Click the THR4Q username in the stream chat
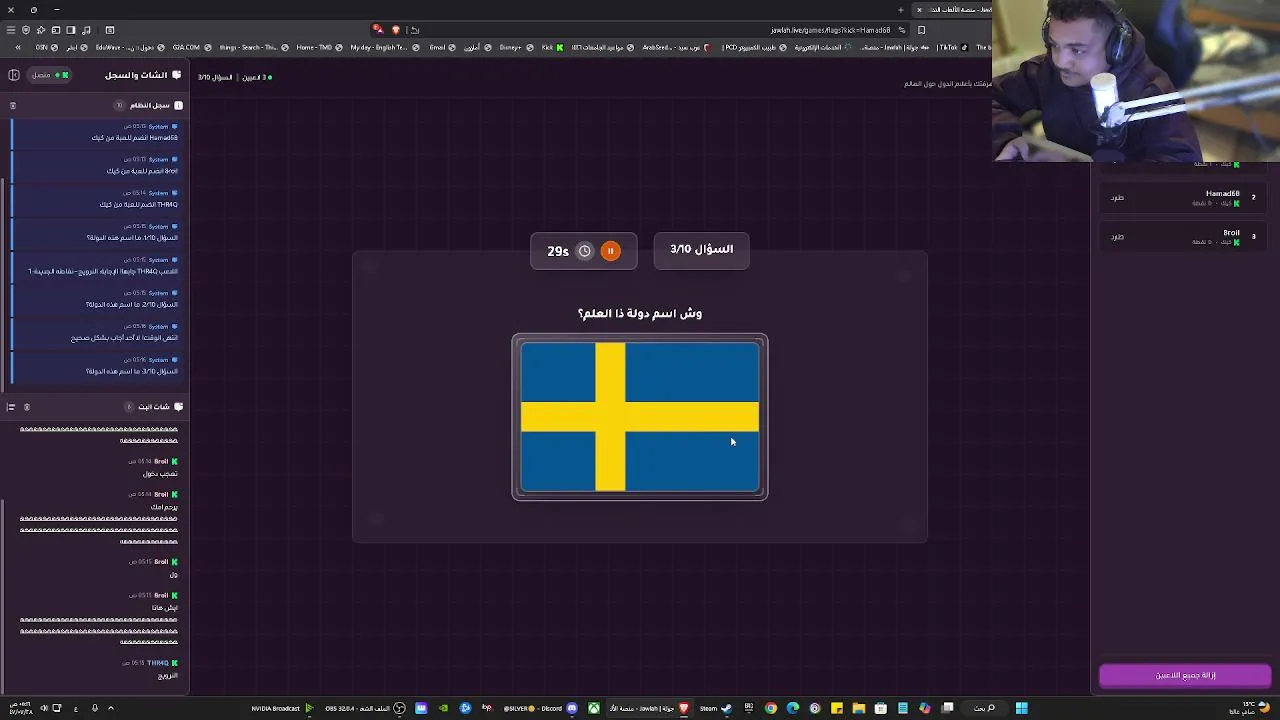This screenshot has width=1280, height=720. [x=158, y=663]
